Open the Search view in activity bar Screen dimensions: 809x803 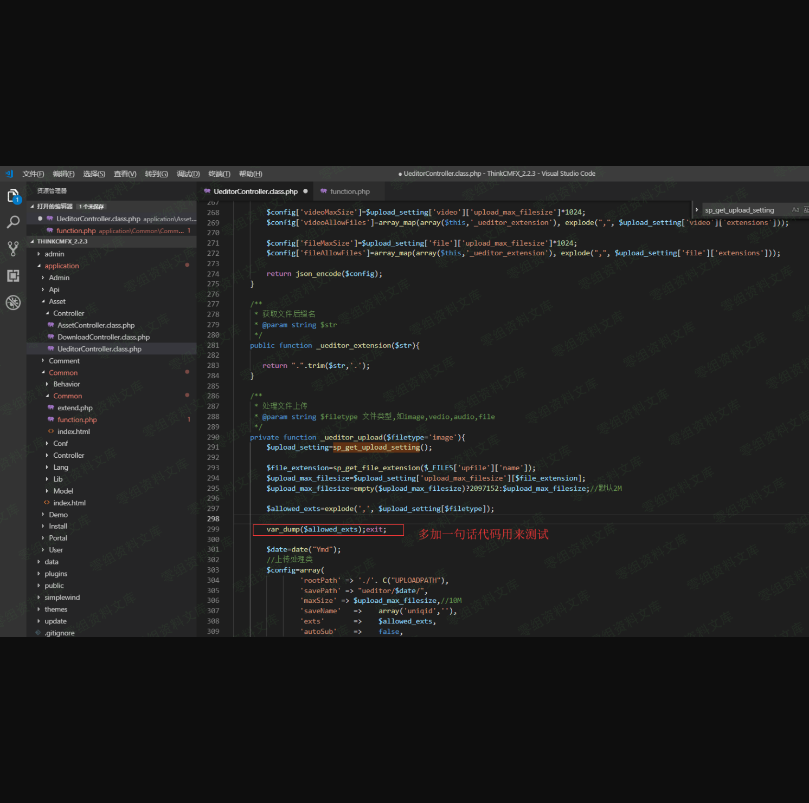13,222
